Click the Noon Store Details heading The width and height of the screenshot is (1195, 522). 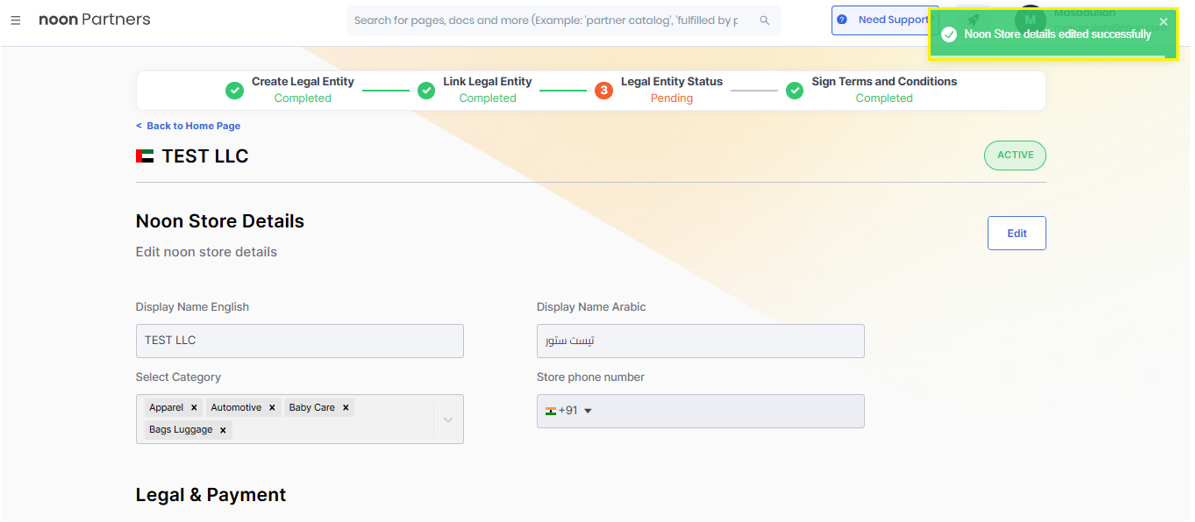click(220, 221)
